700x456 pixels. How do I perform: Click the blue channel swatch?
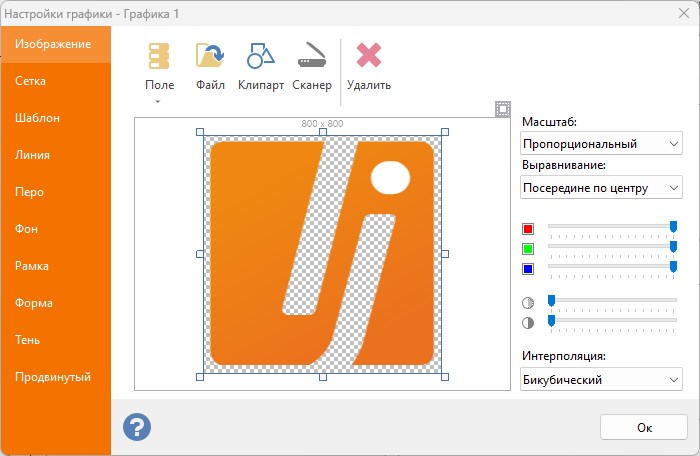pos(528,269)
